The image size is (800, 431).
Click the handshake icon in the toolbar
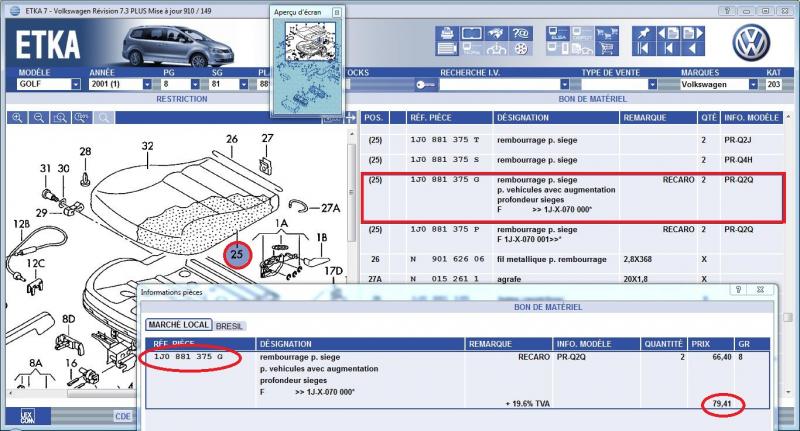pos(496,33)
